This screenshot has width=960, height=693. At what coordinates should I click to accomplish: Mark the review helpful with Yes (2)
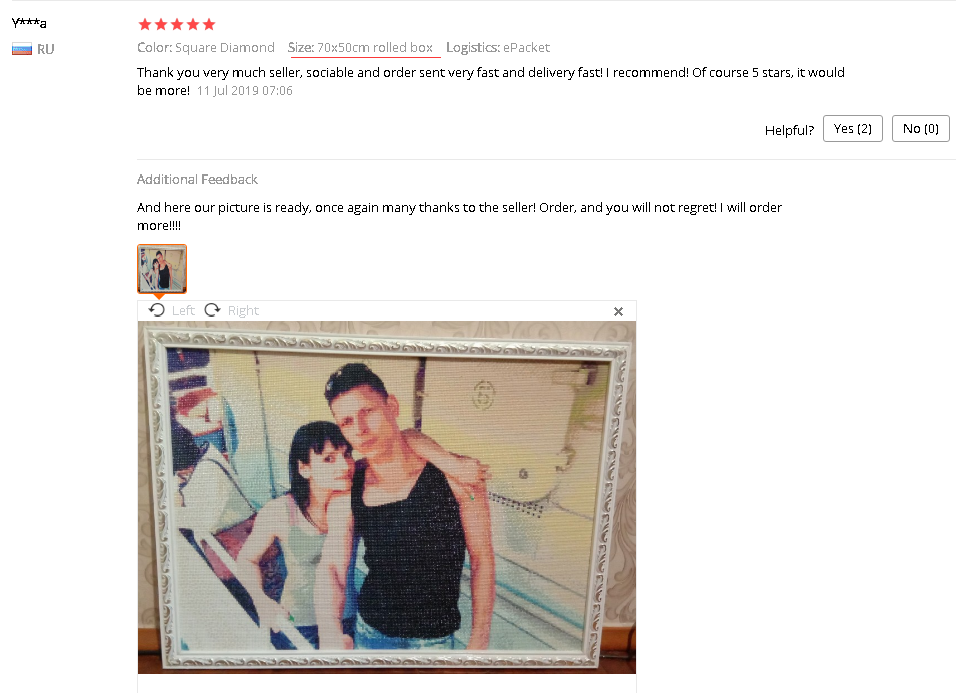853,129
